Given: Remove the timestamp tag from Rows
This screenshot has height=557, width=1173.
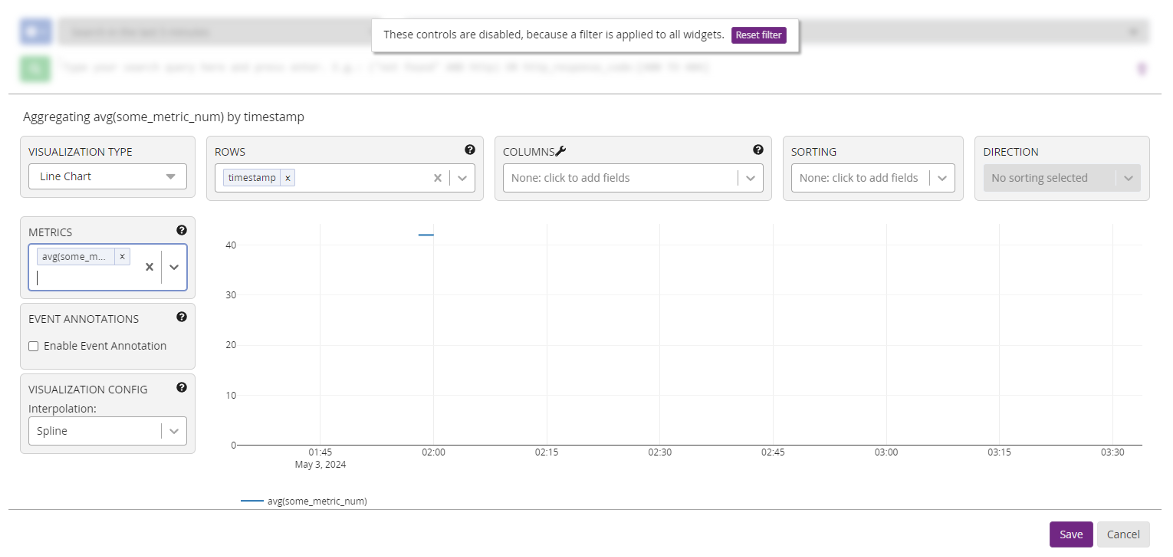Looking at the screenshot, I should tap(288, 178).
